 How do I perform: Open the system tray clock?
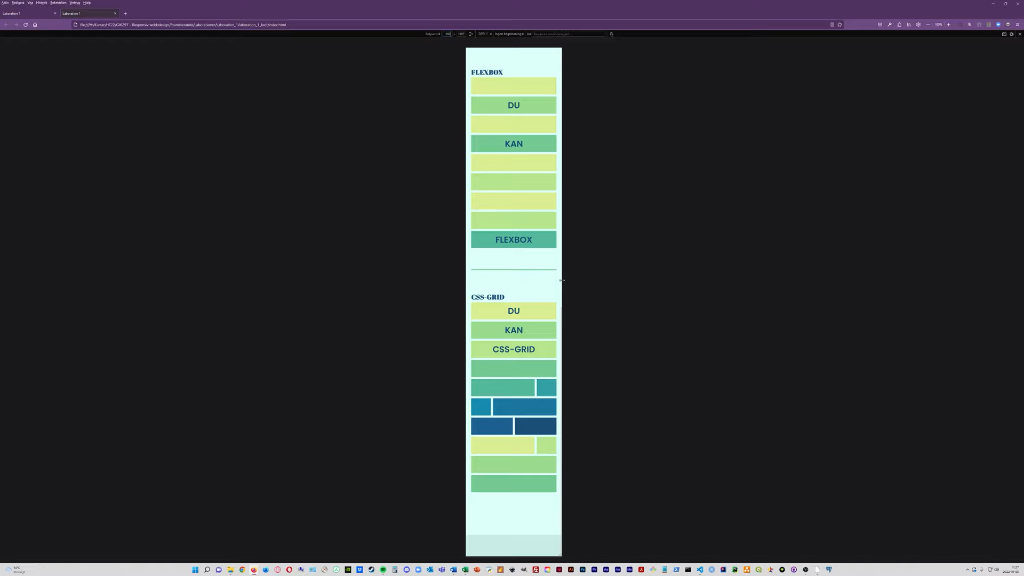(1014, 569)
